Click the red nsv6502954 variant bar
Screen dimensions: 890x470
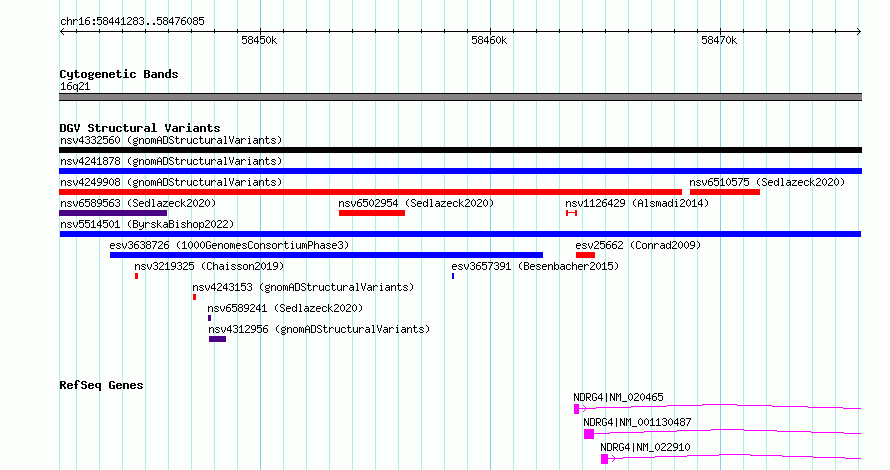[372, 213]
